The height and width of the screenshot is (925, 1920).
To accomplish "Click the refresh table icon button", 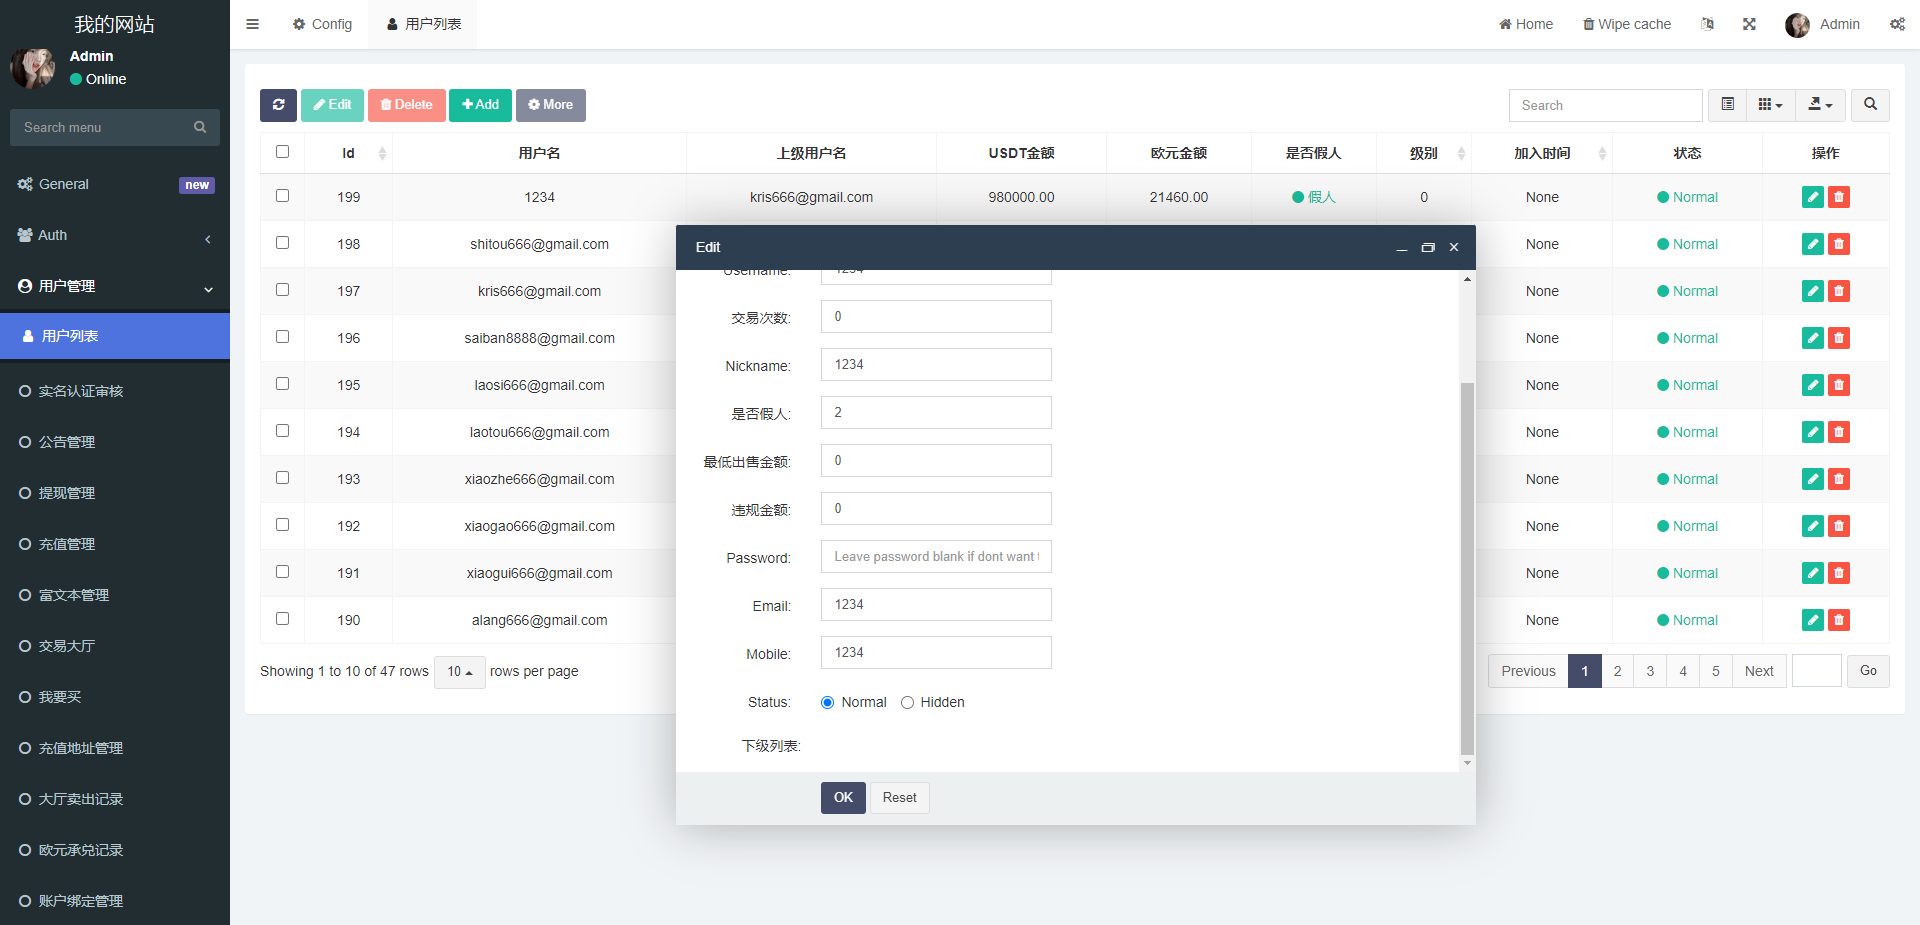I will [x=278, y=105].
